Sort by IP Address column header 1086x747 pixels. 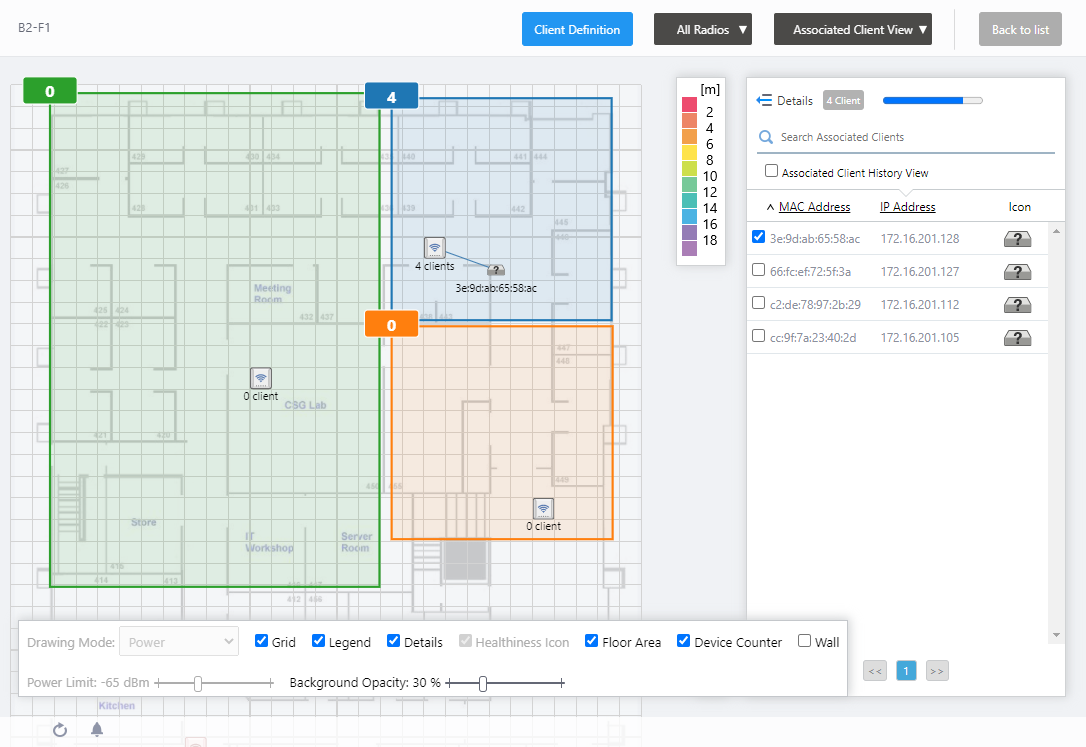pos(907,207)
